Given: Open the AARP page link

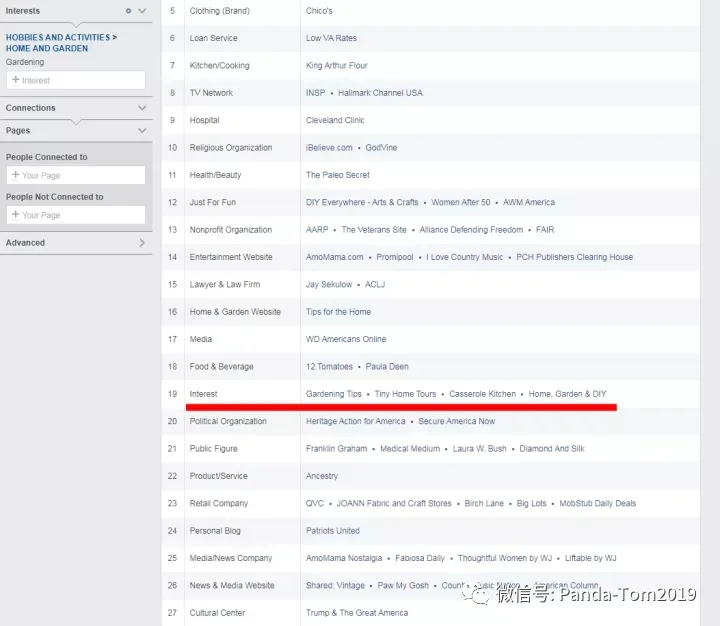Looking at the screenshot, I should click(x=317, y=230).
